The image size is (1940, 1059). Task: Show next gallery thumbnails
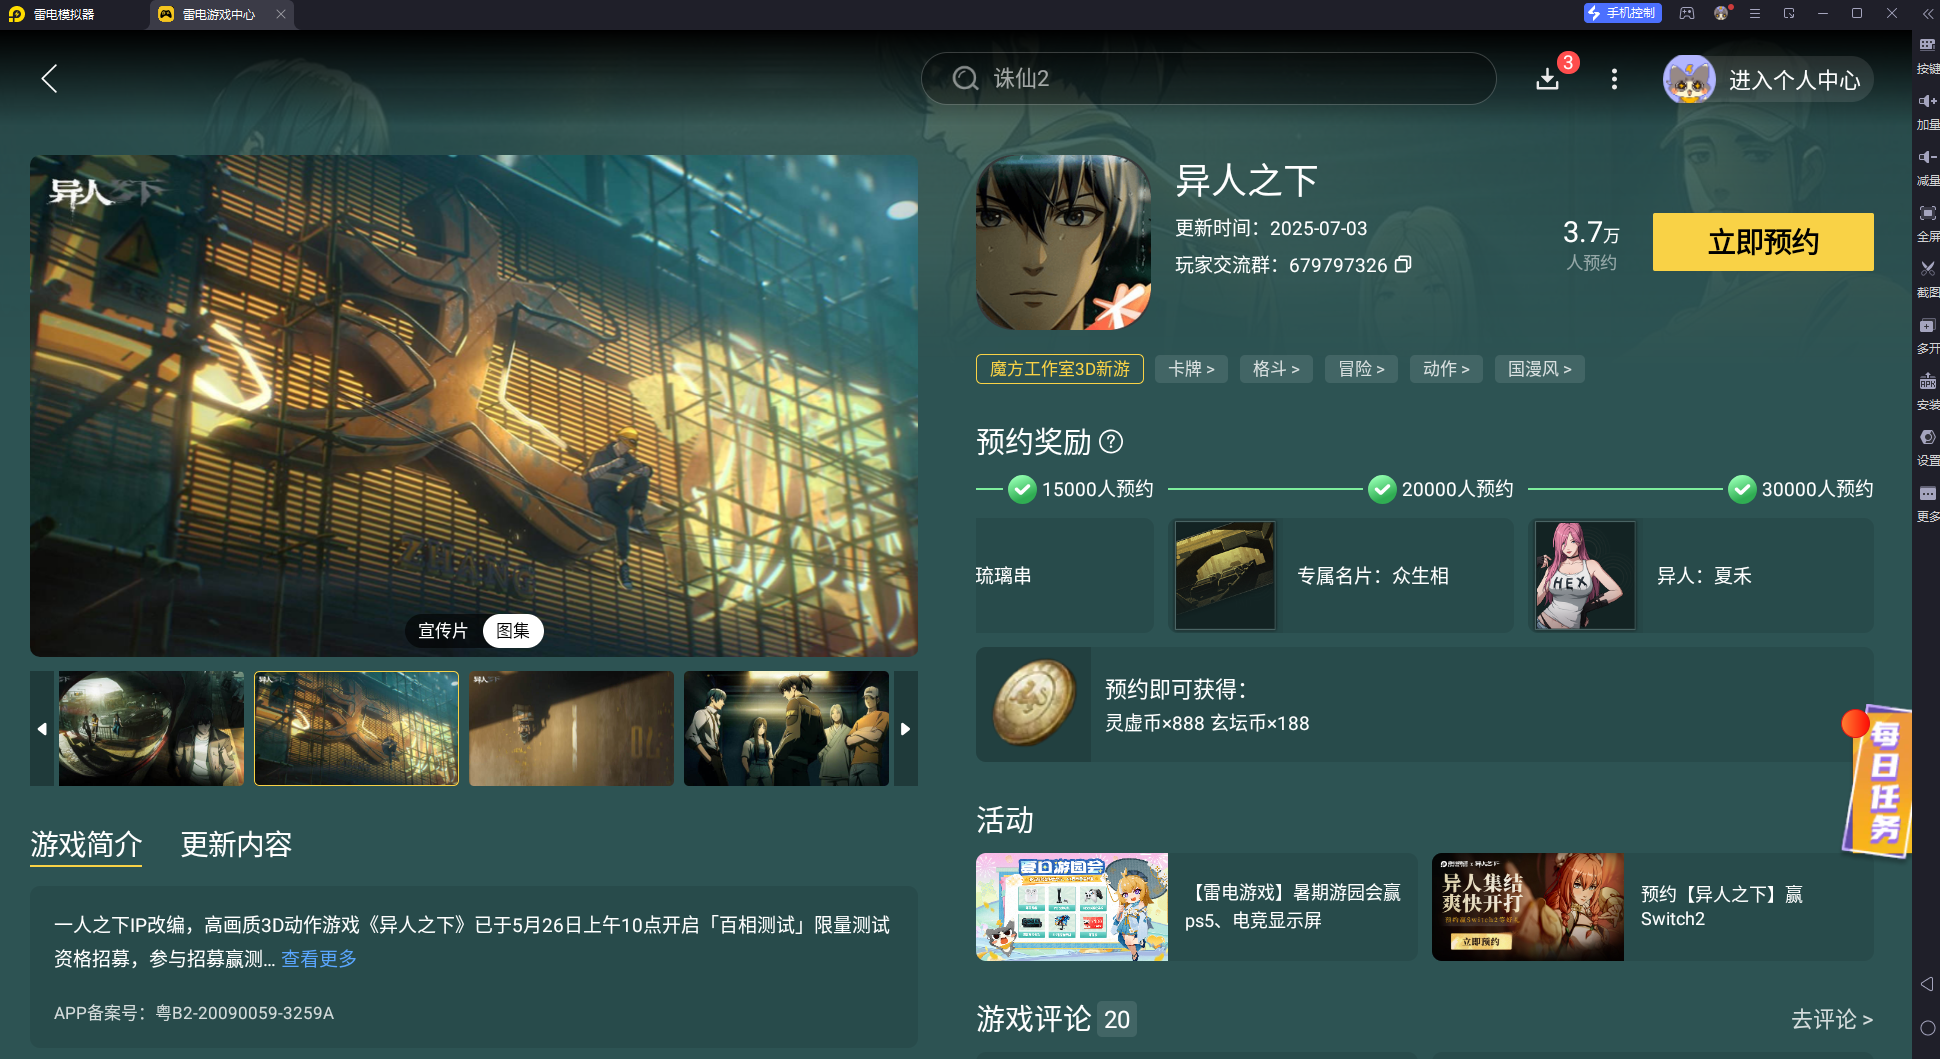click(x=905, y=728)
